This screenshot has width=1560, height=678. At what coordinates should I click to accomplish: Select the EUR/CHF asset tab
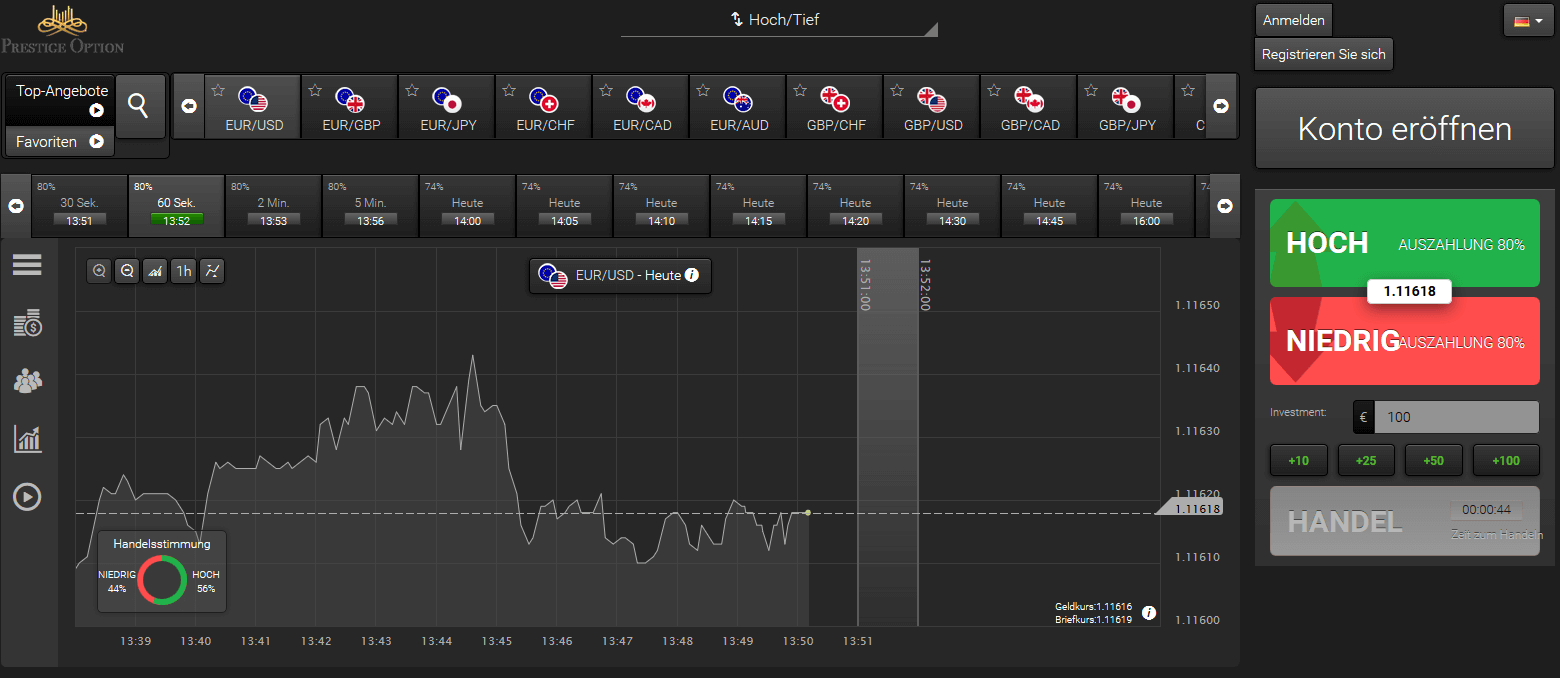544,107
